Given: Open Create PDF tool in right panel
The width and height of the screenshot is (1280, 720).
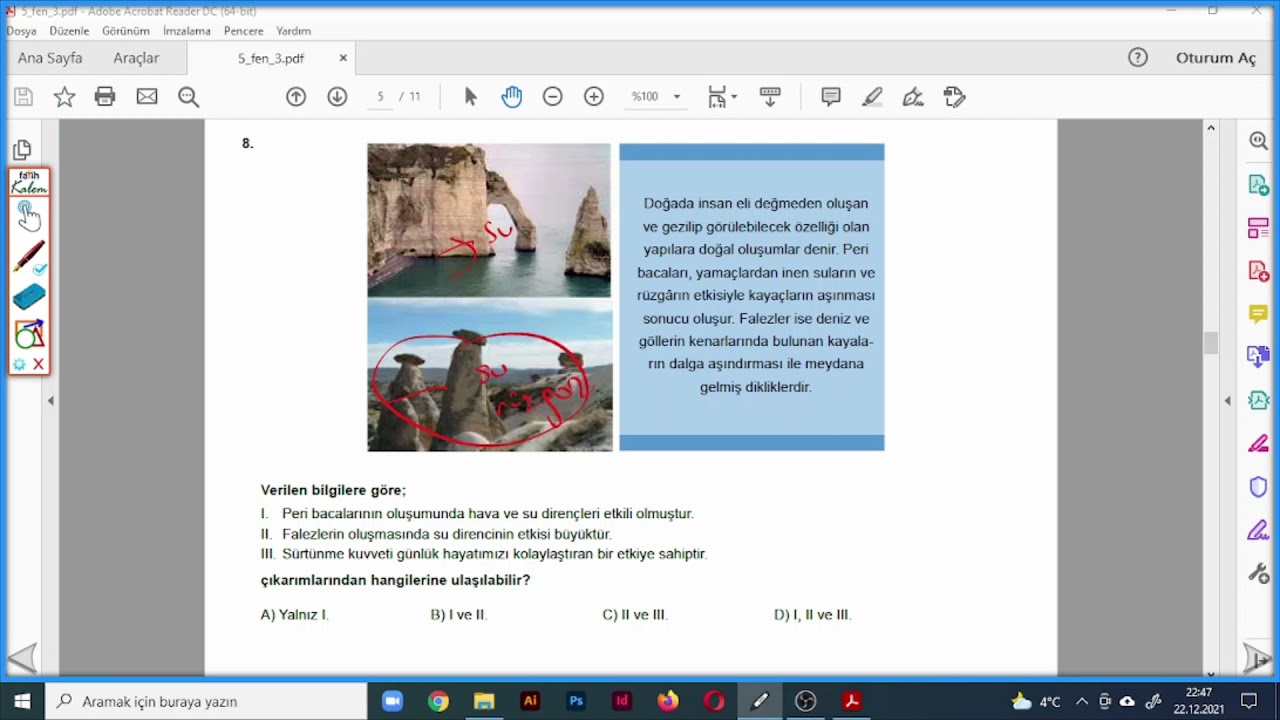Looking at the screenshot, I should click(1259, 271).
